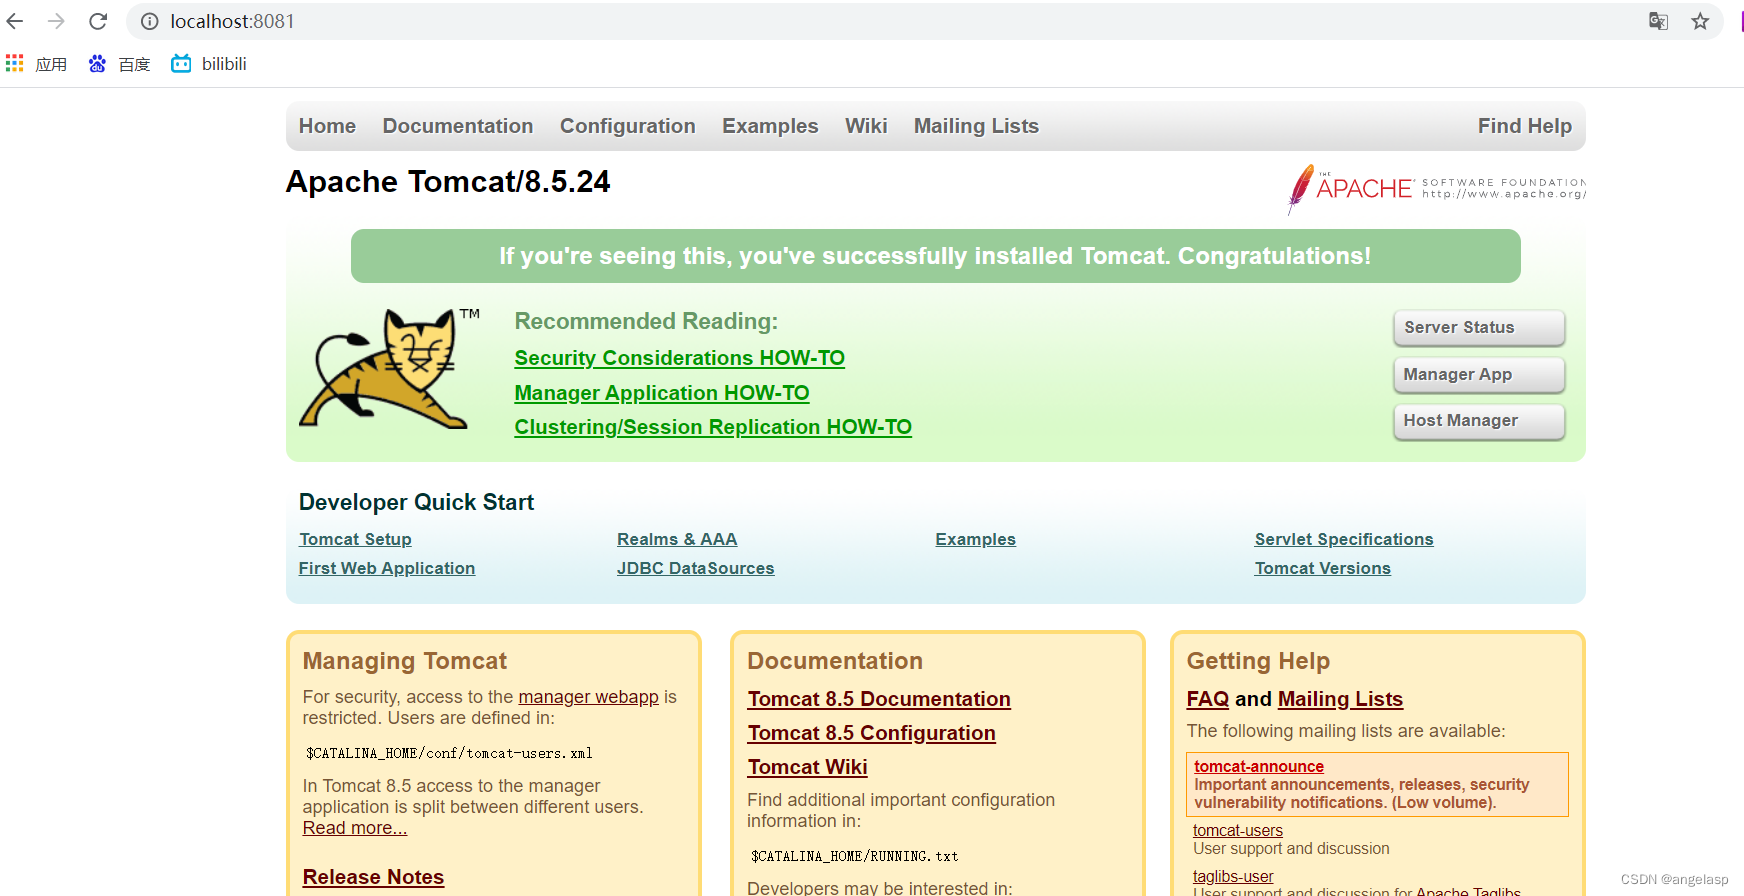
Task: Open Find Help in the nav bar
Action: coord(1525,126)
